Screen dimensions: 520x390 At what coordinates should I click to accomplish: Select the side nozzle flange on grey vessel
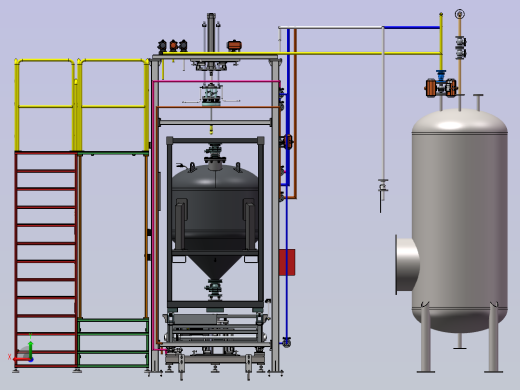(406, 265)
